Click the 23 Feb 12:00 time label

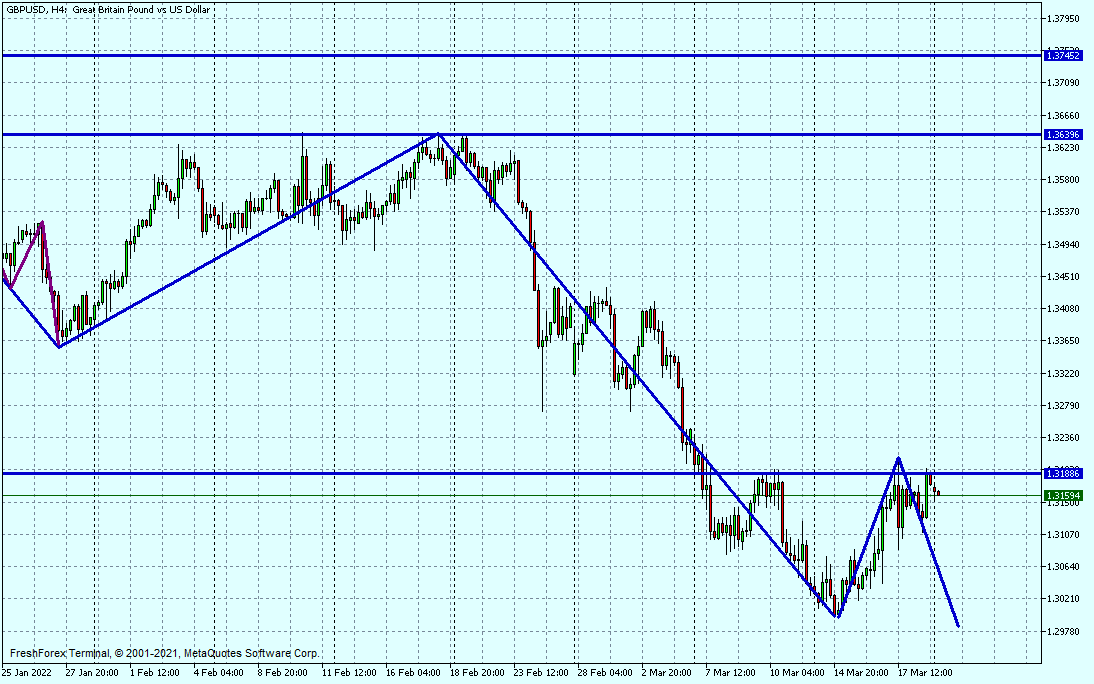click(541, 673)
